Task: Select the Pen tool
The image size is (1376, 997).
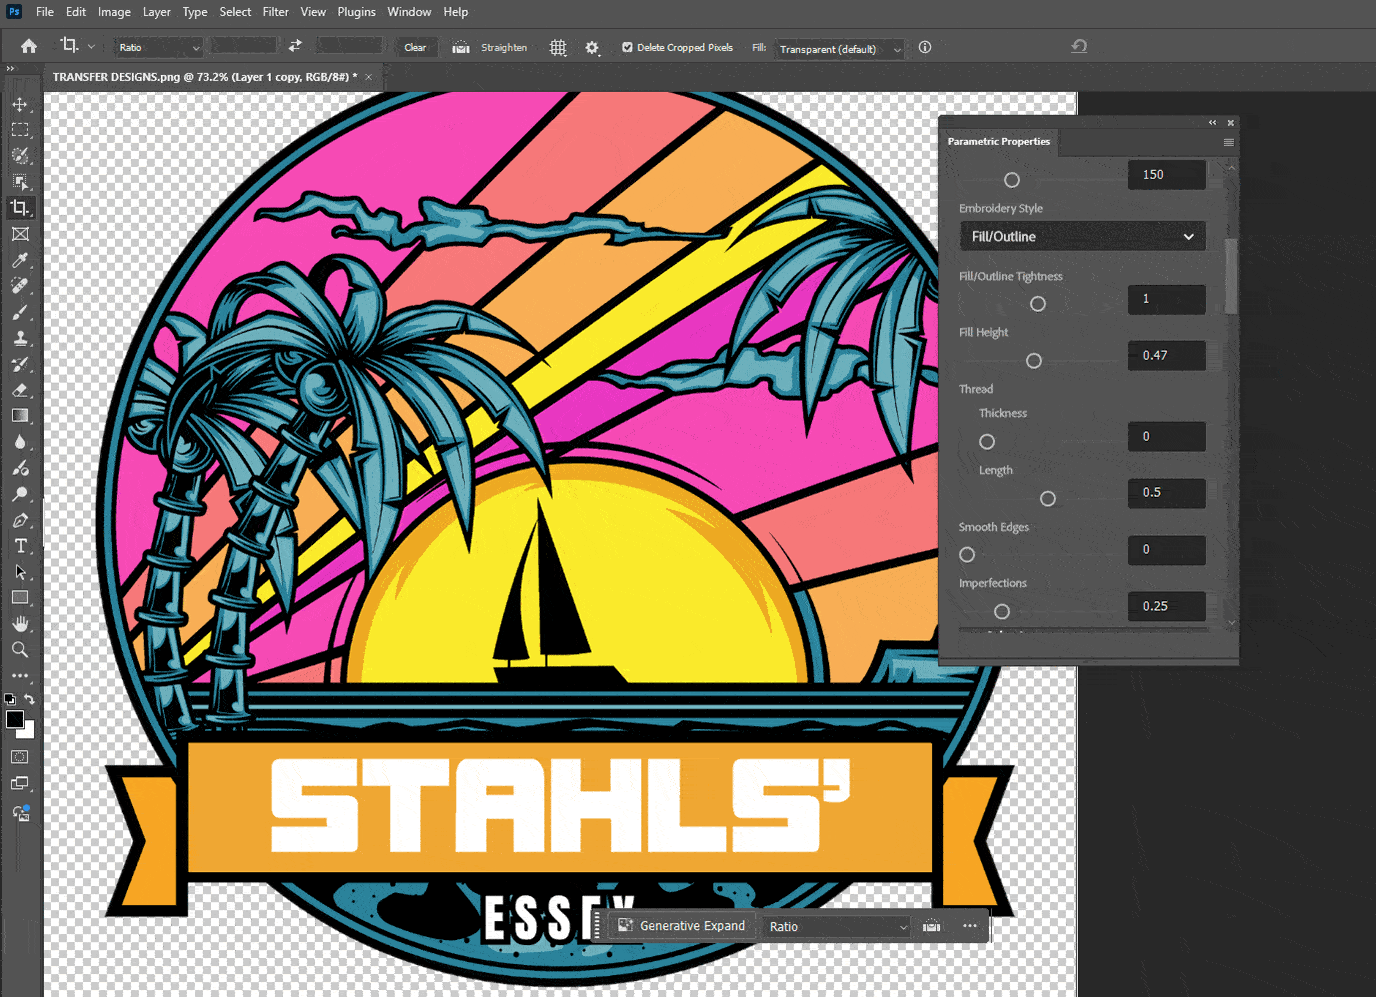Action: 20,520
